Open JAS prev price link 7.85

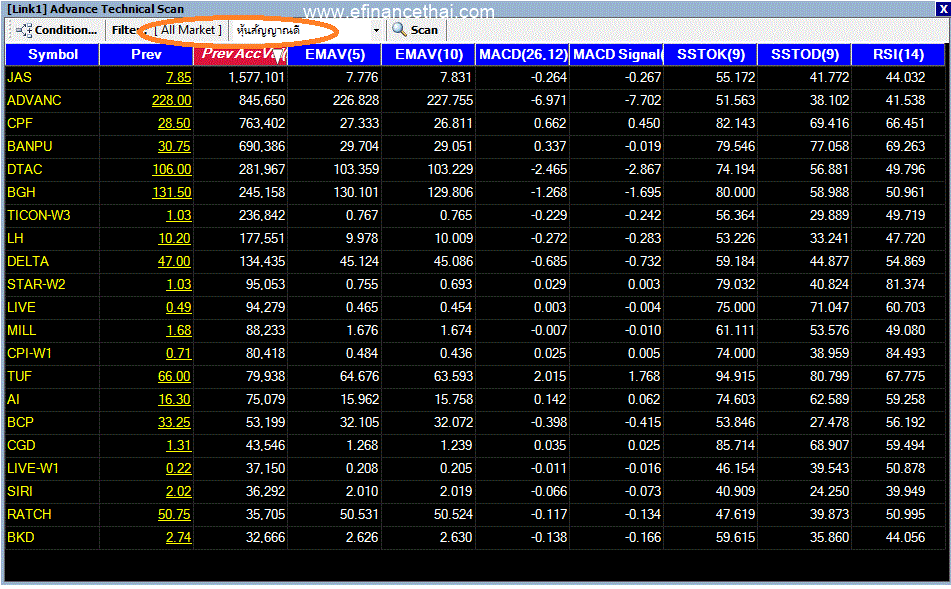[178, 78]
